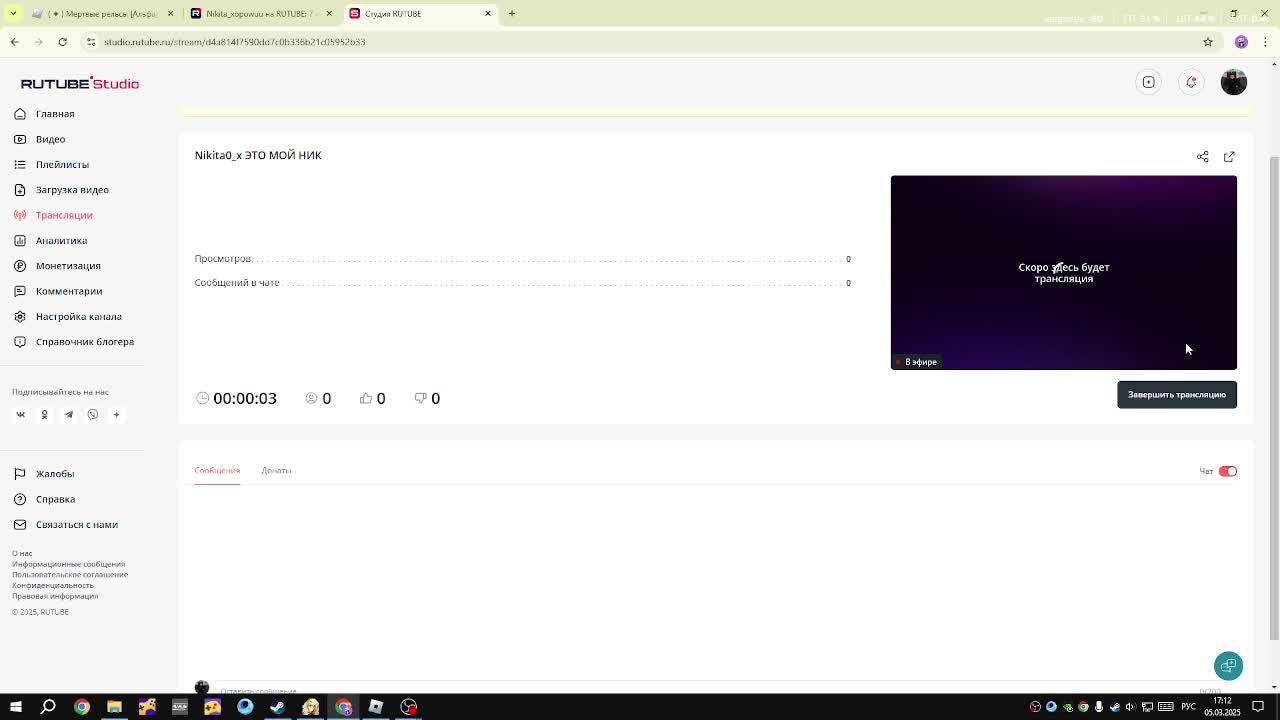The height and width of the screenshot is (720, 1280).
Task: Open the Трансляции section
Action: pyautogui.click(x=53, y=215)
